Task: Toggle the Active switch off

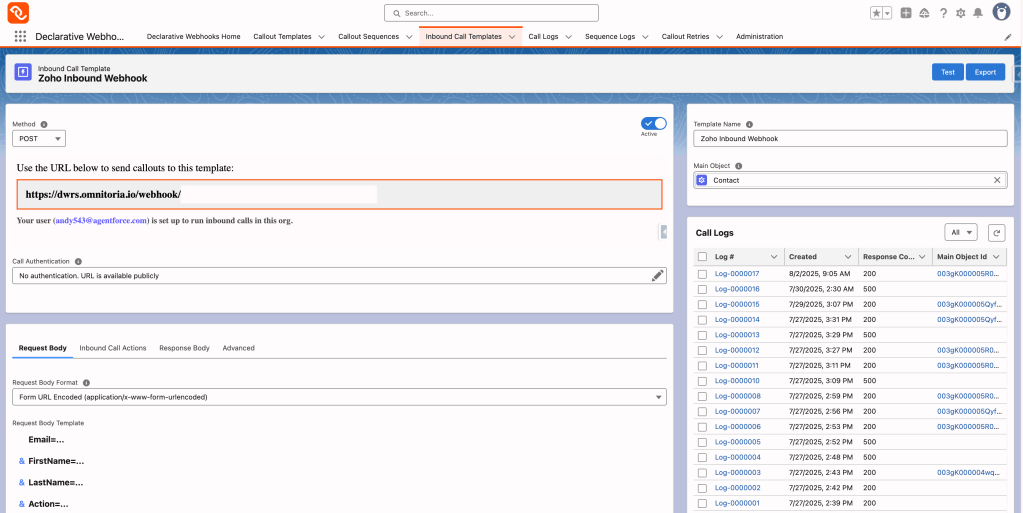Action: (x=653, y=123)
